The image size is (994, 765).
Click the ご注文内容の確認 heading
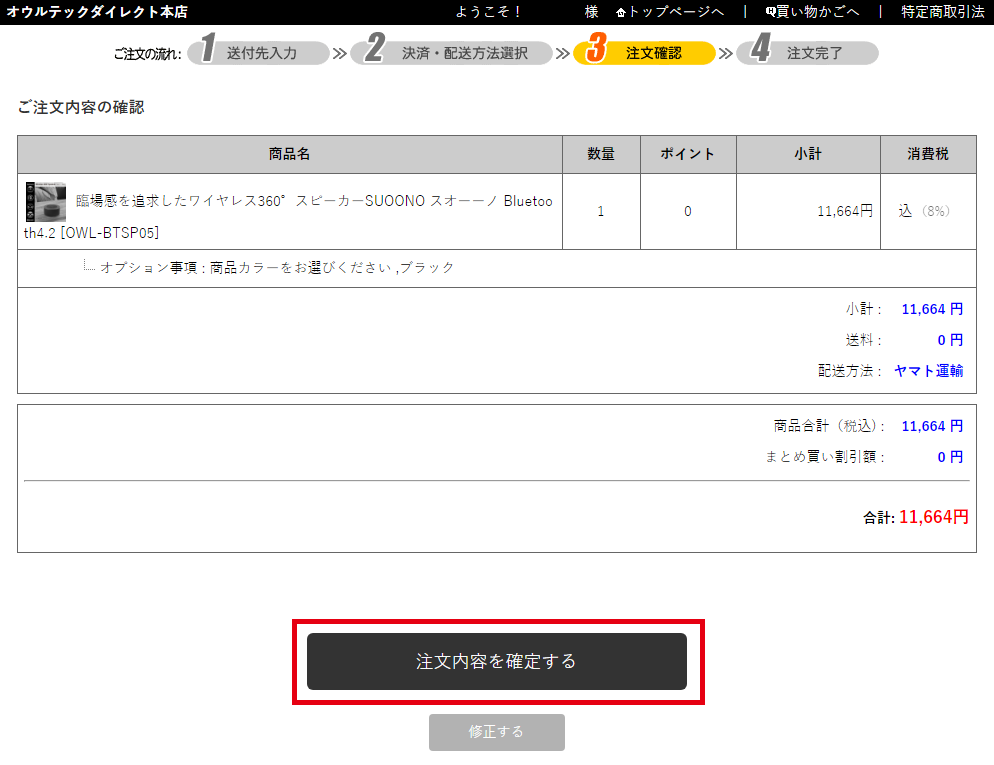81,107
